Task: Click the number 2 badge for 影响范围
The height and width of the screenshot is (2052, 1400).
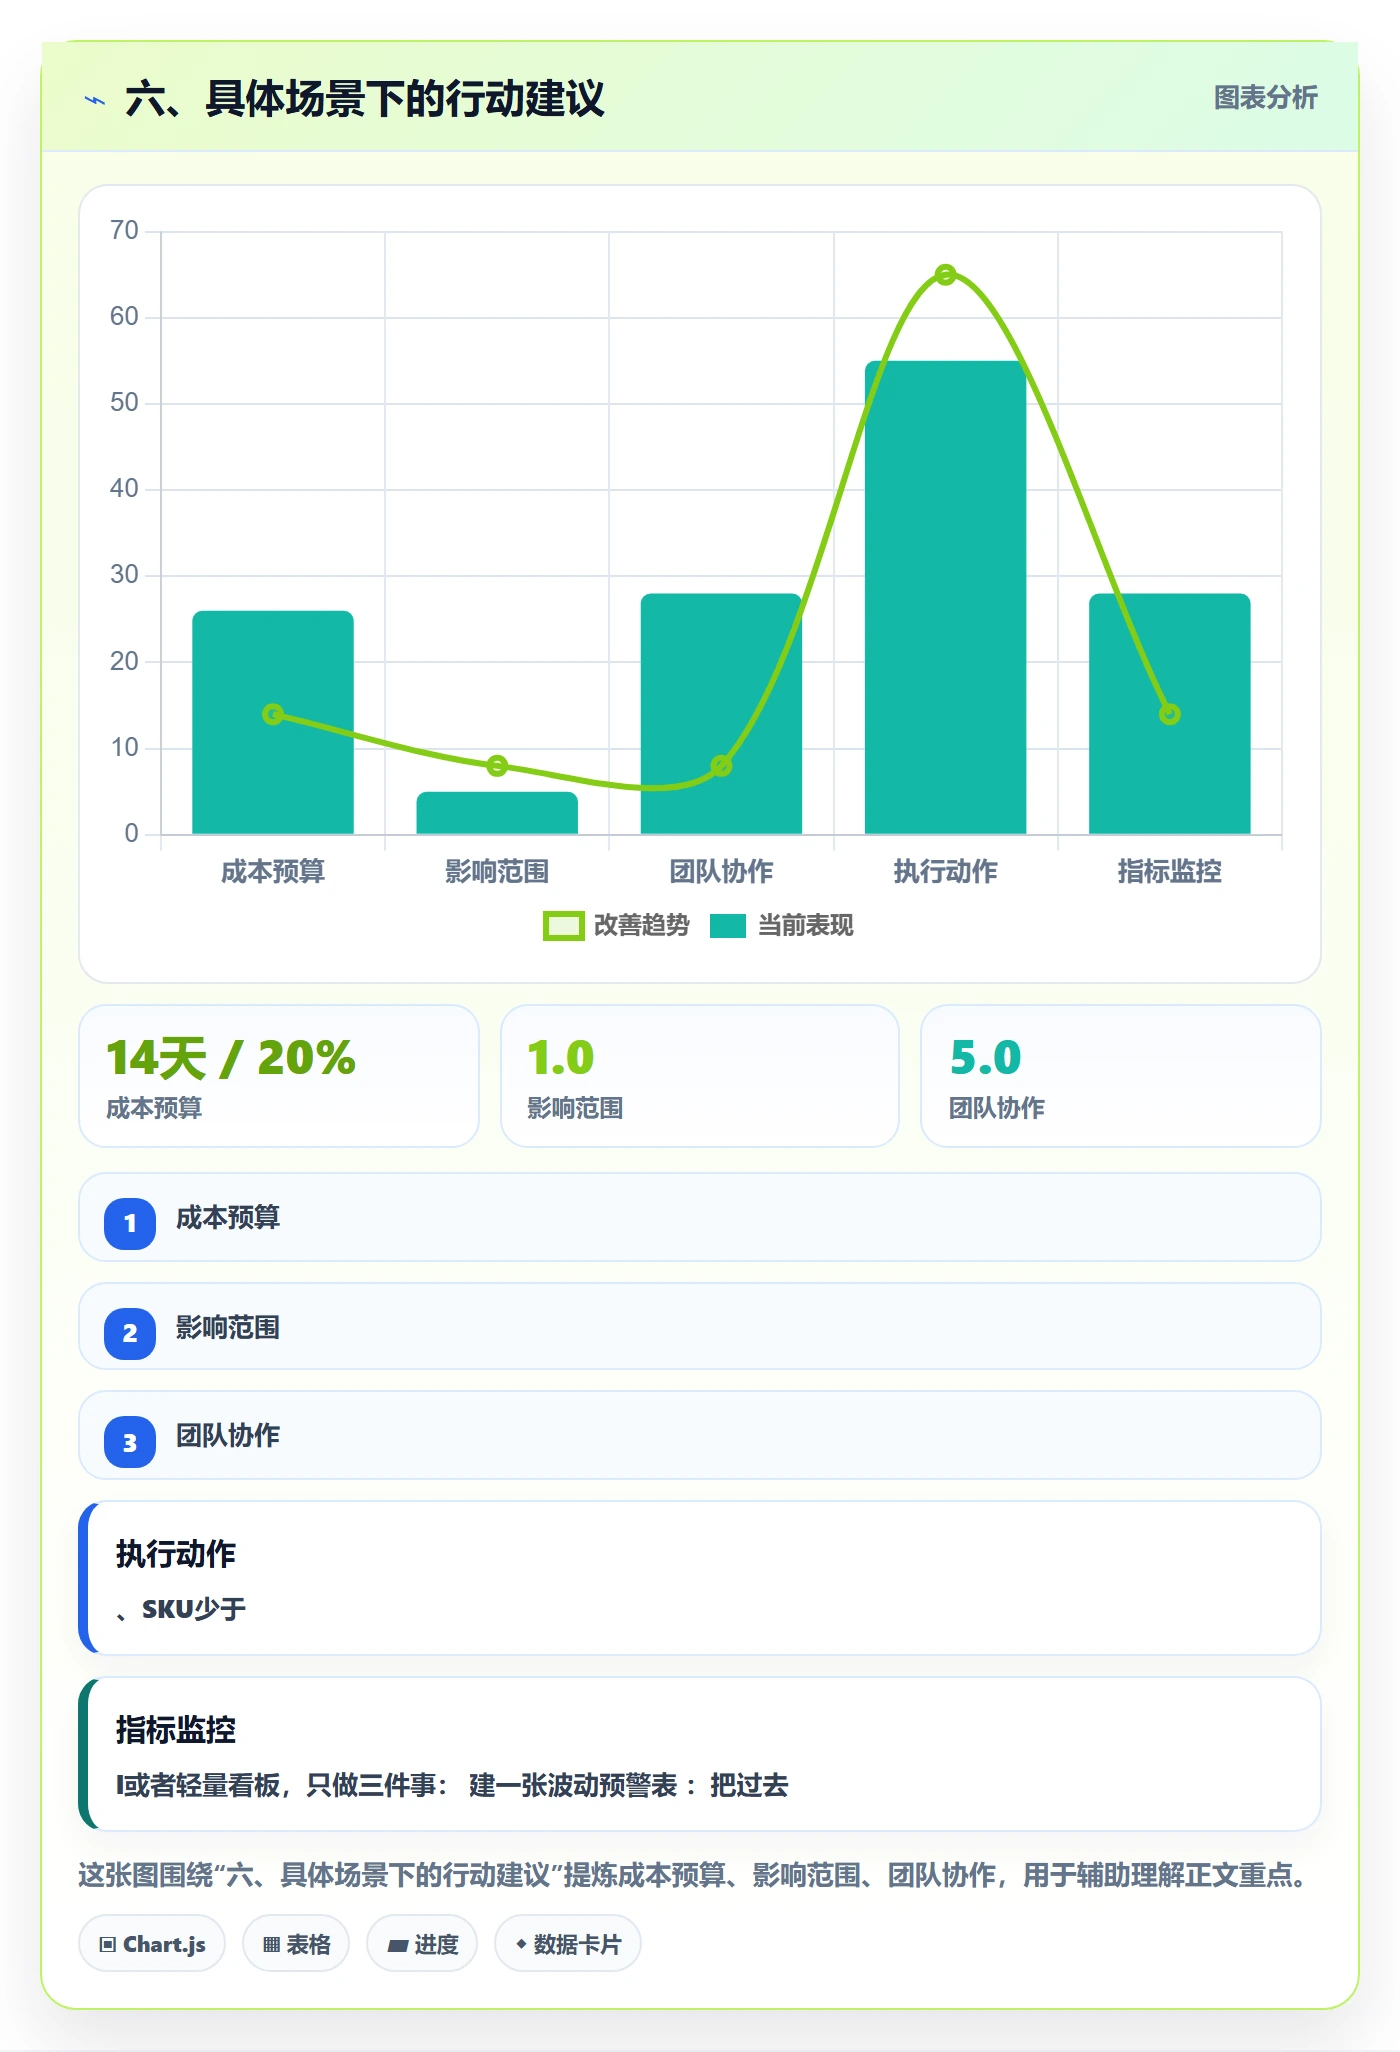Action: (130, 1333)
